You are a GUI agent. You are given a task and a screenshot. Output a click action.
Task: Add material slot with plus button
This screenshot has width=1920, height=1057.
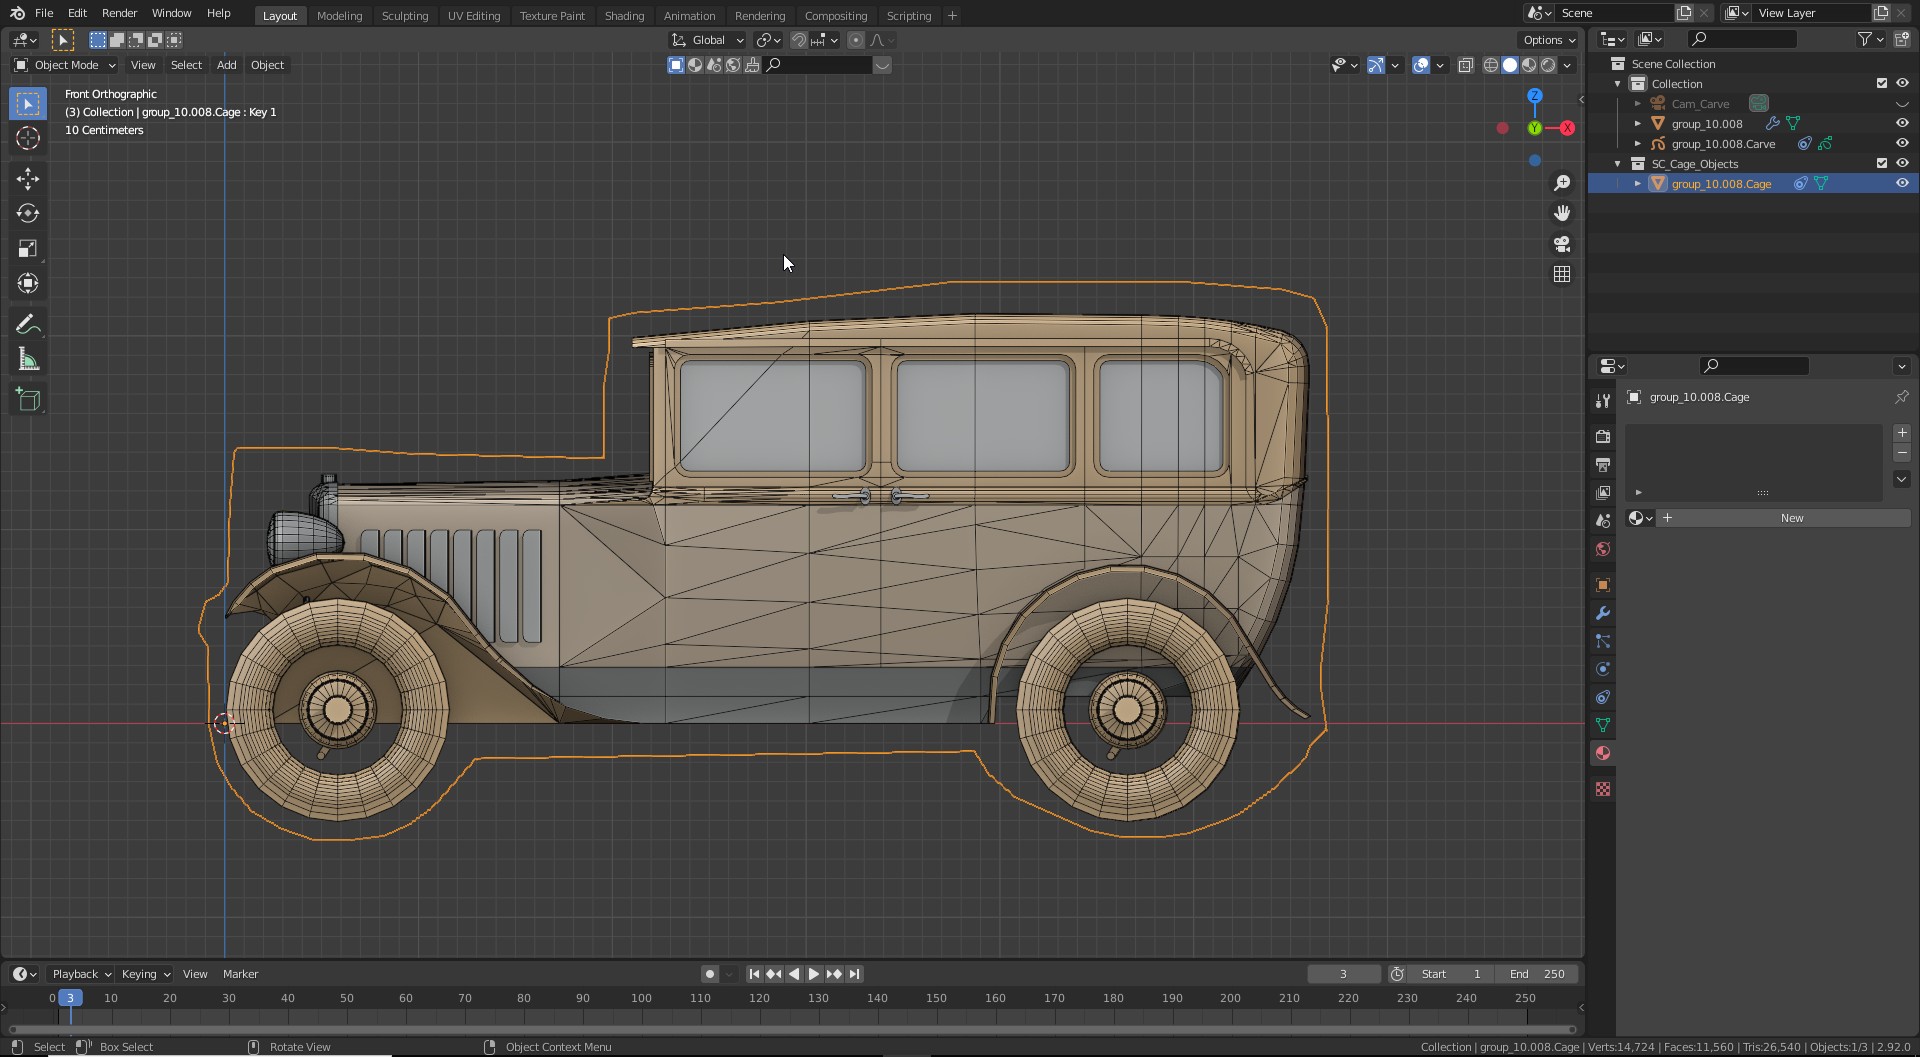tap(1902, 433)
